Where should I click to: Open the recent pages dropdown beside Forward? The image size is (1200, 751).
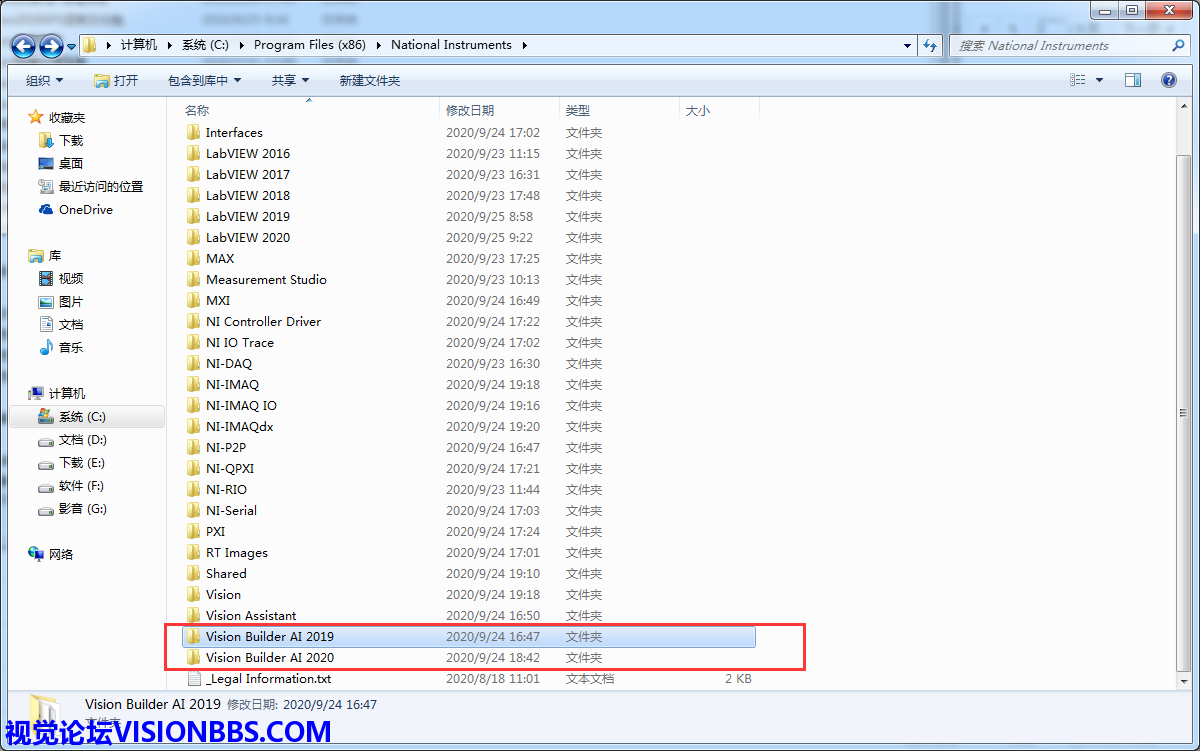[x=72, y=46]
